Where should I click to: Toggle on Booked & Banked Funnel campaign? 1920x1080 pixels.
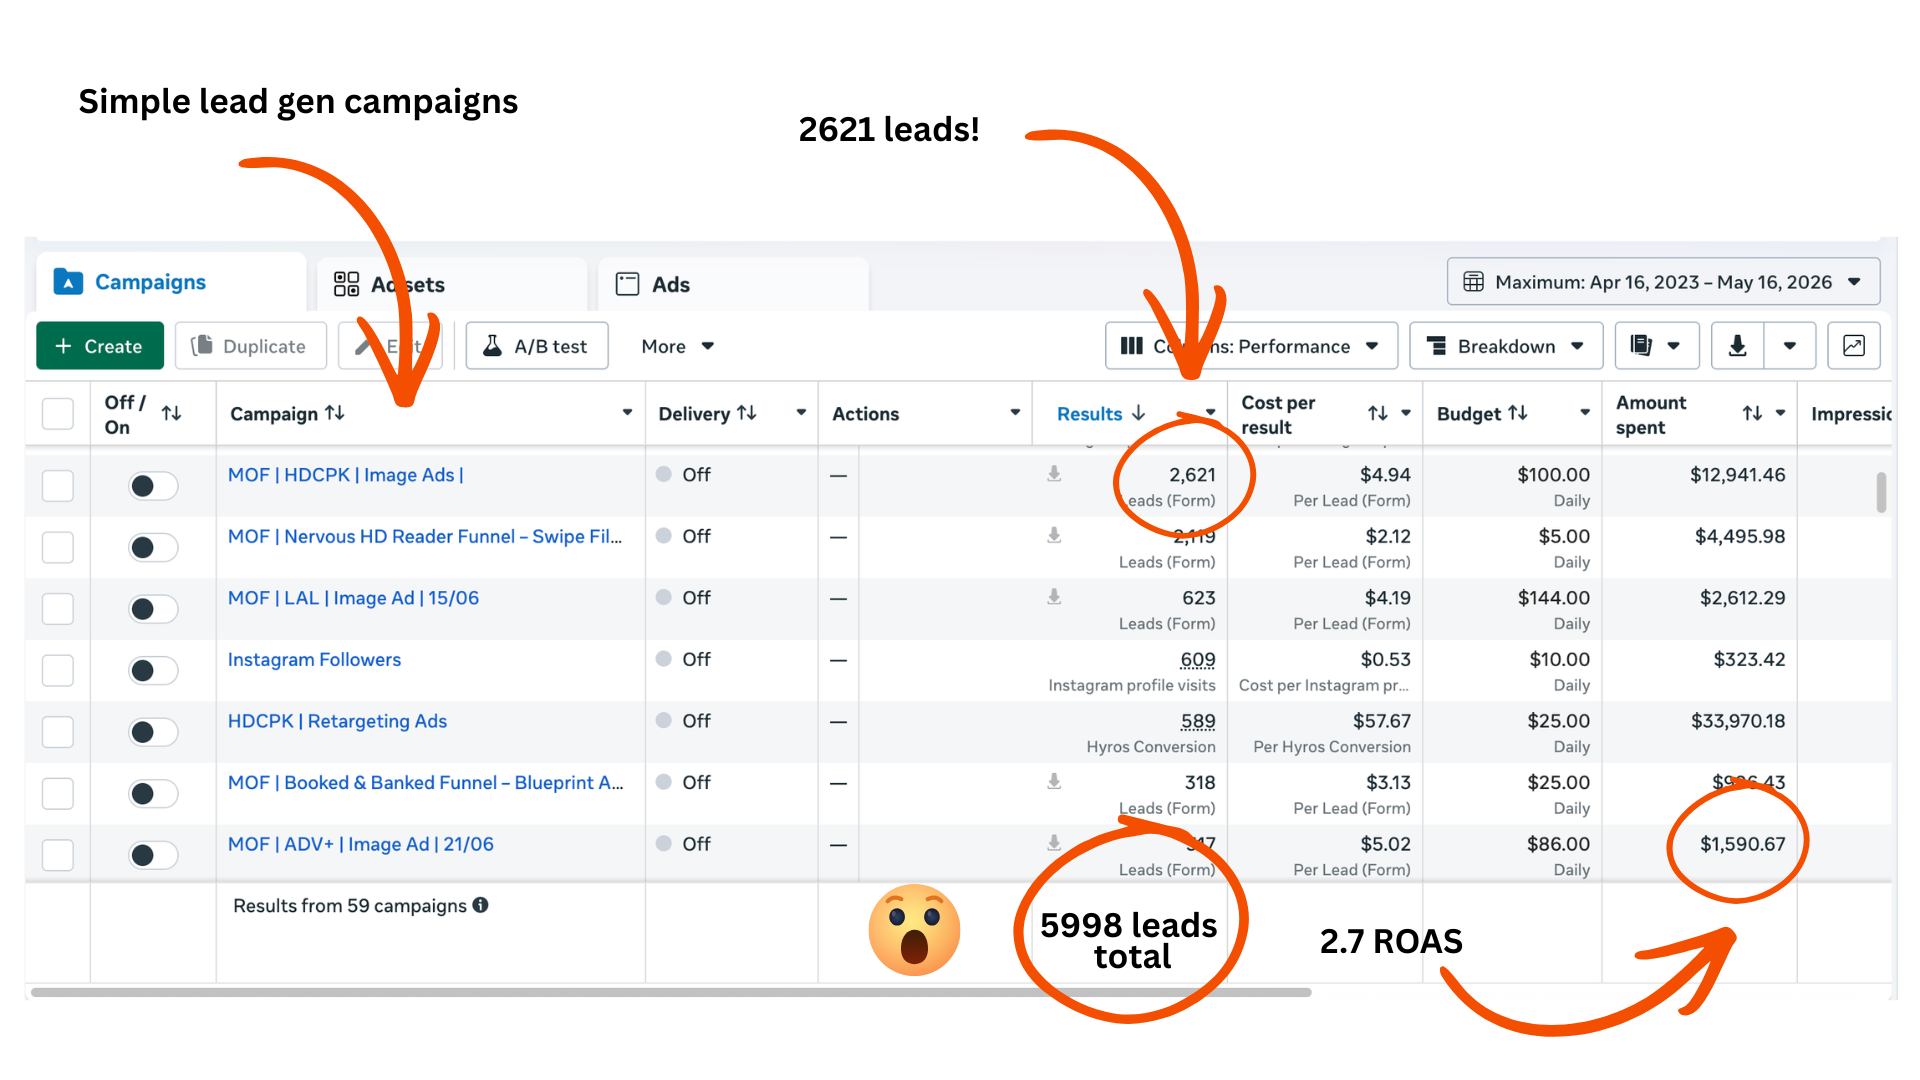pyautogui.click(x=153, y=794)
